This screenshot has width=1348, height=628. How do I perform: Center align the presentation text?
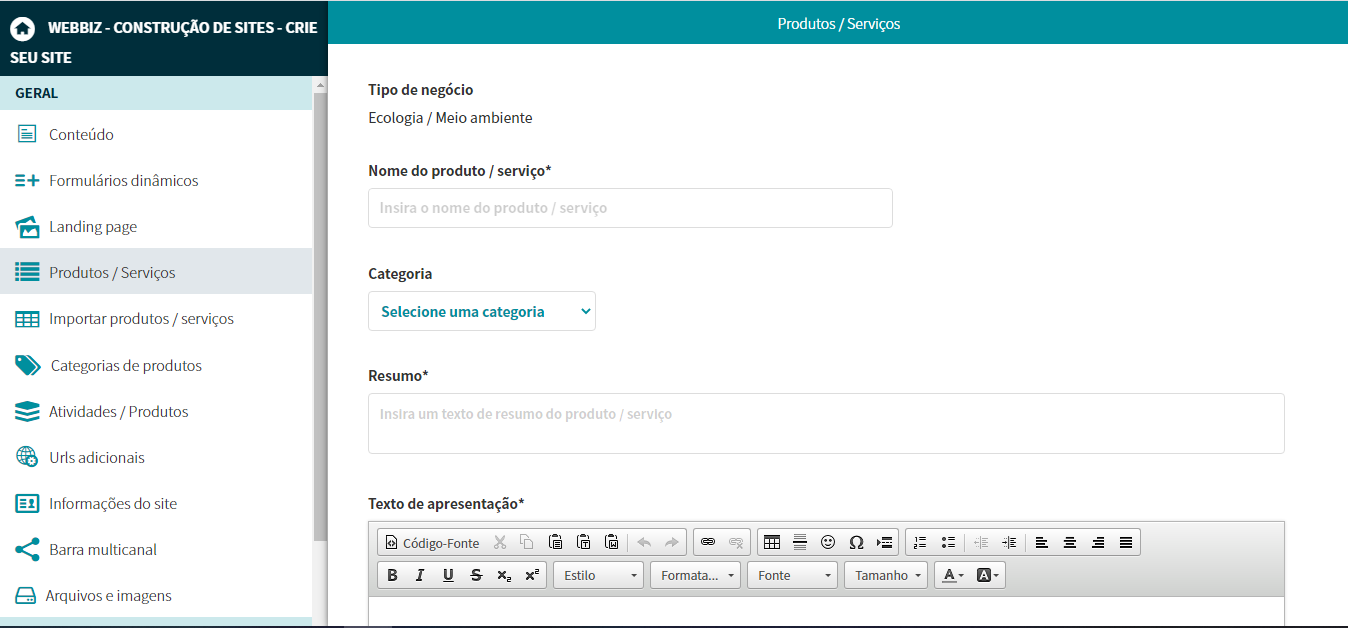(1070, 542)
